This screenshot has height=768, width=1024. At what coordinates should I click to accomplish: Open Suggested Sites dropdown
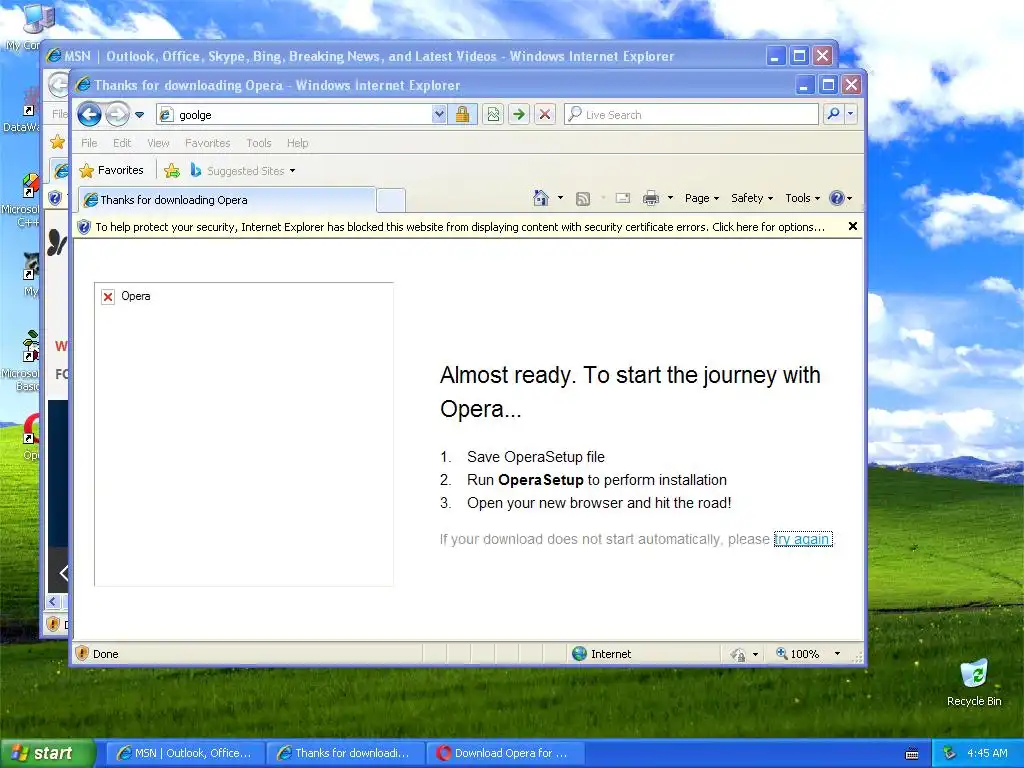click(242, 170)
